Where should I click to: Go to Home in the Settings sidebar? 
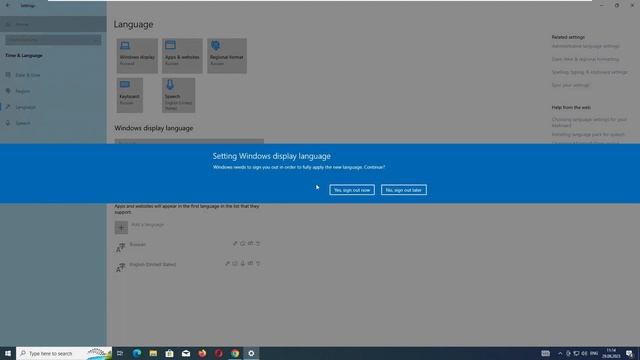click(53, 24)
